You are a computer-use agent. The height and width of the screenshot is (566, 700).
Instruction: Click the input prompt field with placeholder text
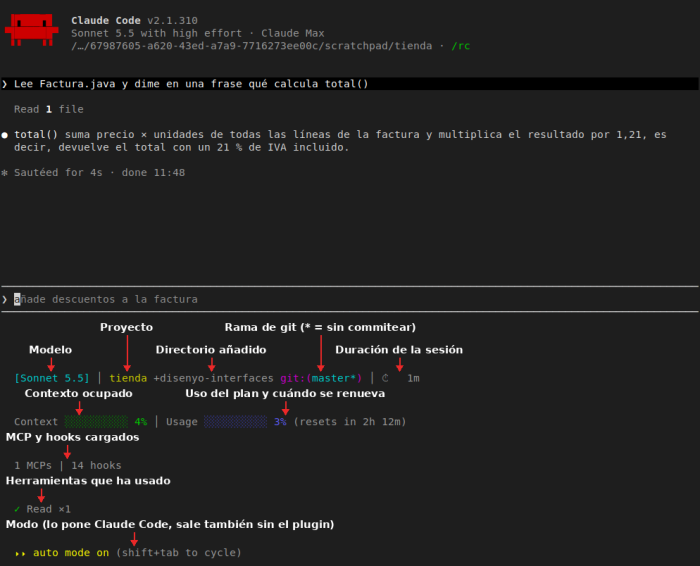(x=350, y=299)
